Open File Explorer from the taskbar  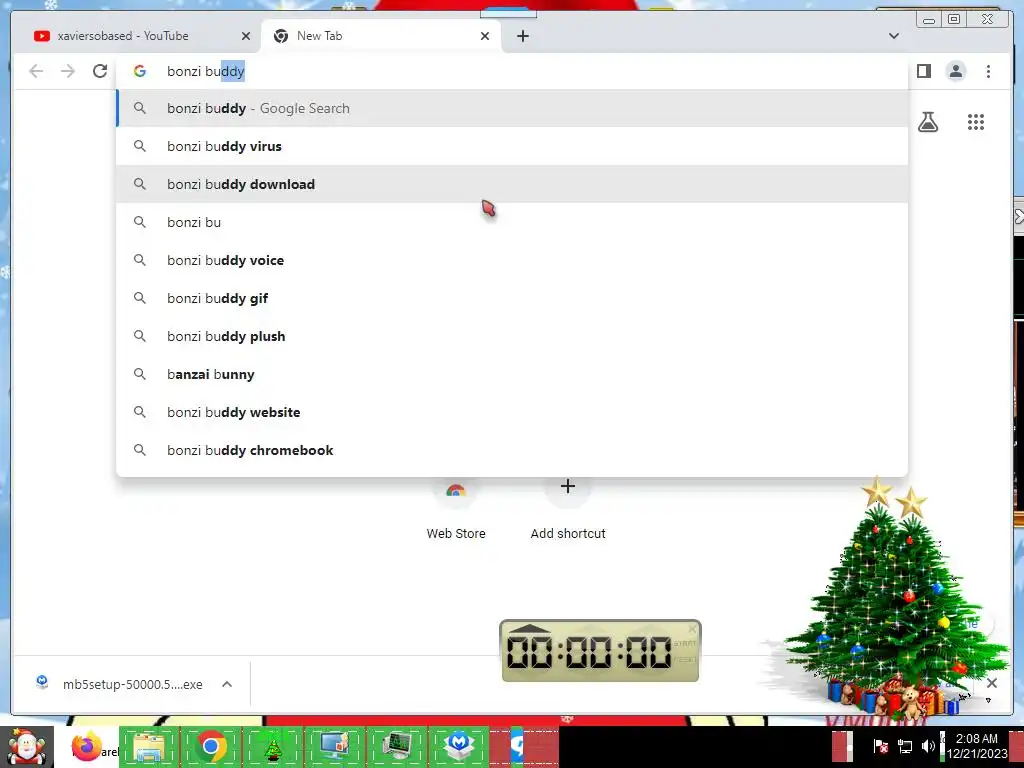coord(149,747)
